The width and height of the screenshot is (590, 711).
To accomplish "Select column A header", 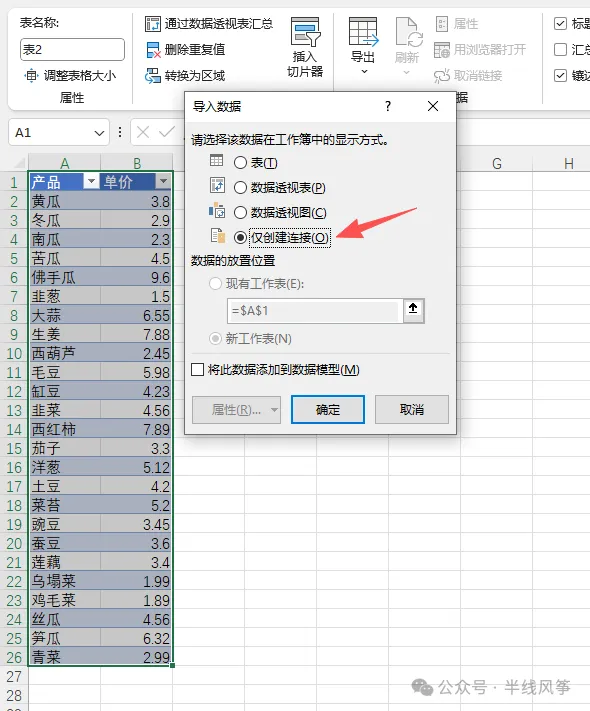I will pos(64,163).
